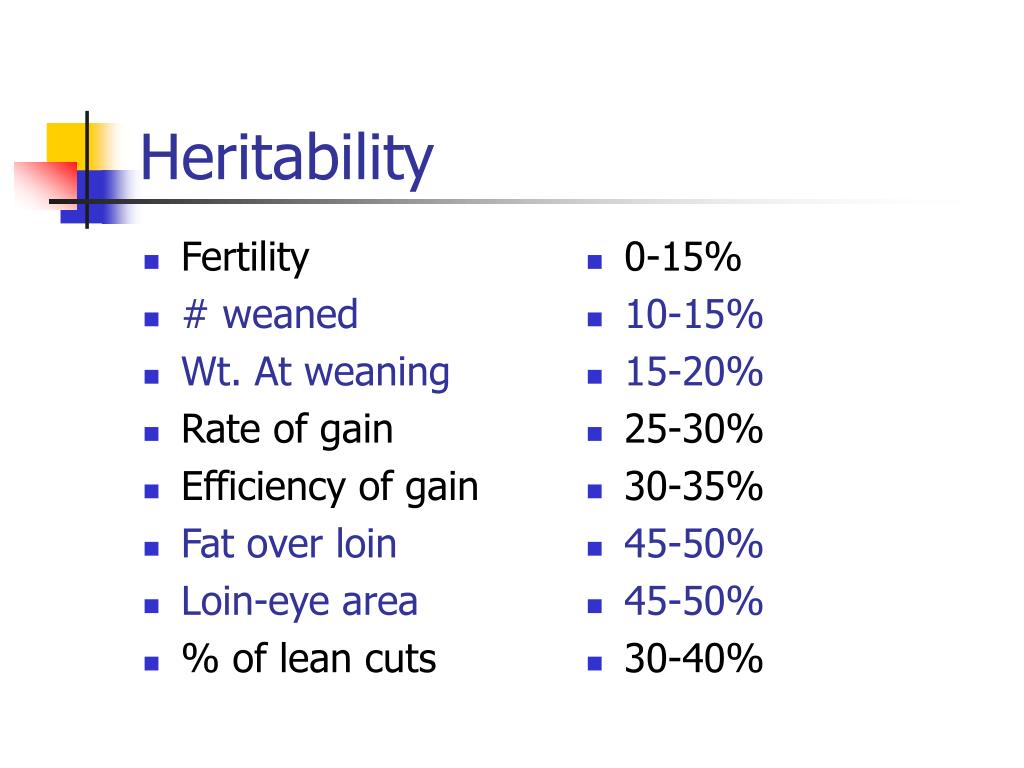Select the '# weaned' bullet text
Screen dimensions: 1024x768
click(x=270, y=314)
